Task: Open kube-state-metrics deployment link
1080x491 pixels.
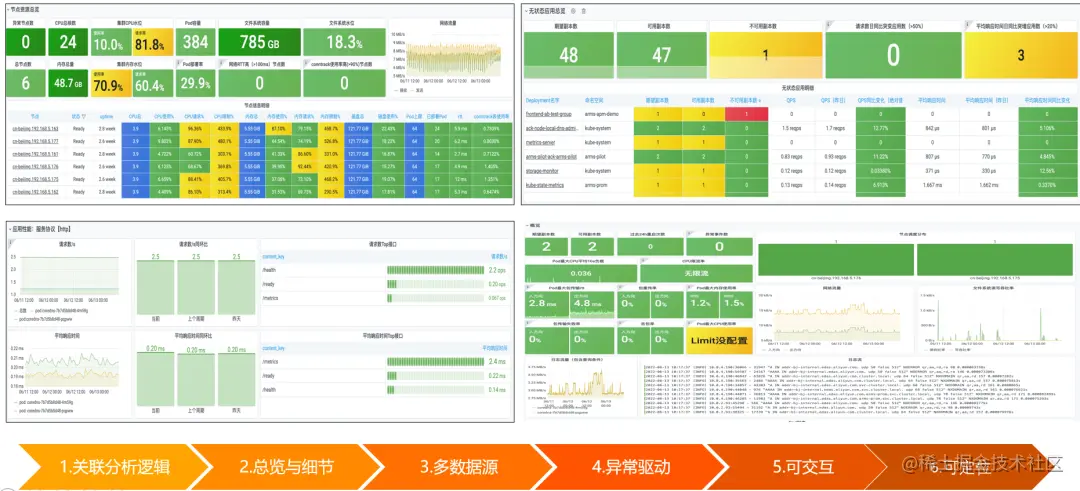Action: pyautogui.click(x=544, y=185)
